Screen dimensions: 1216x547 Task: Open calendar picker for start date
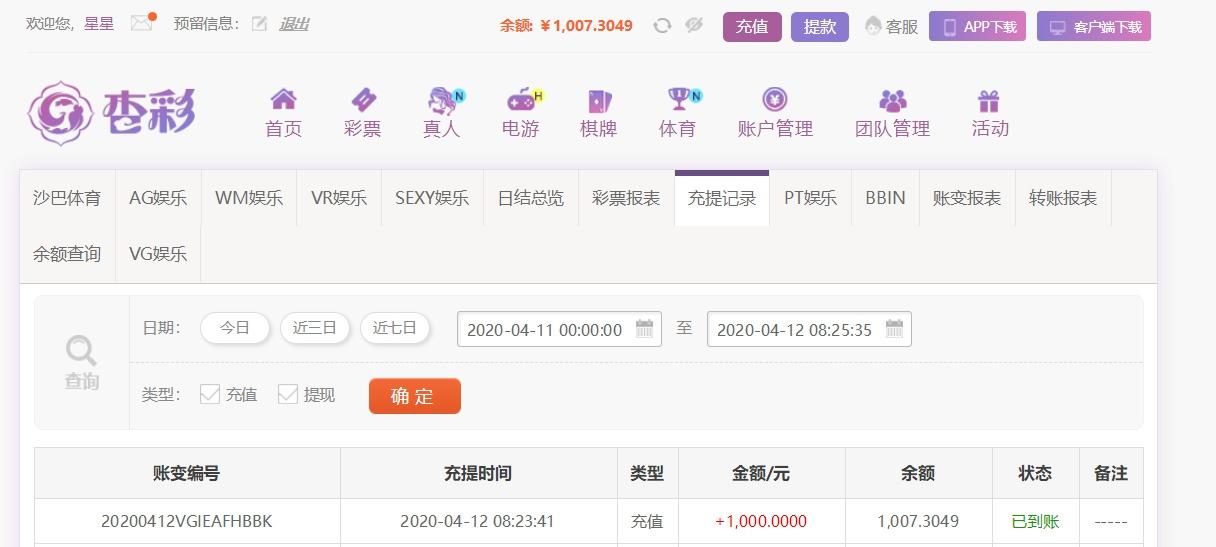(644, 329)
